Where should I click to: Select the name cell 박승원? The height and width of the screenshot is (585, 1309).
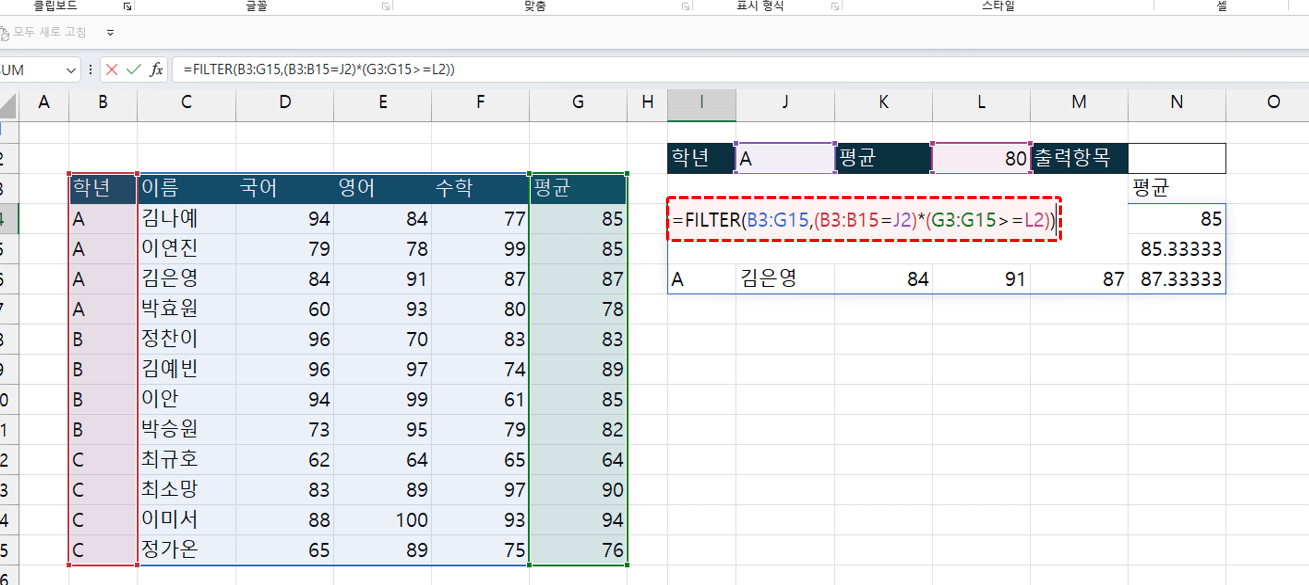[187, 429]
